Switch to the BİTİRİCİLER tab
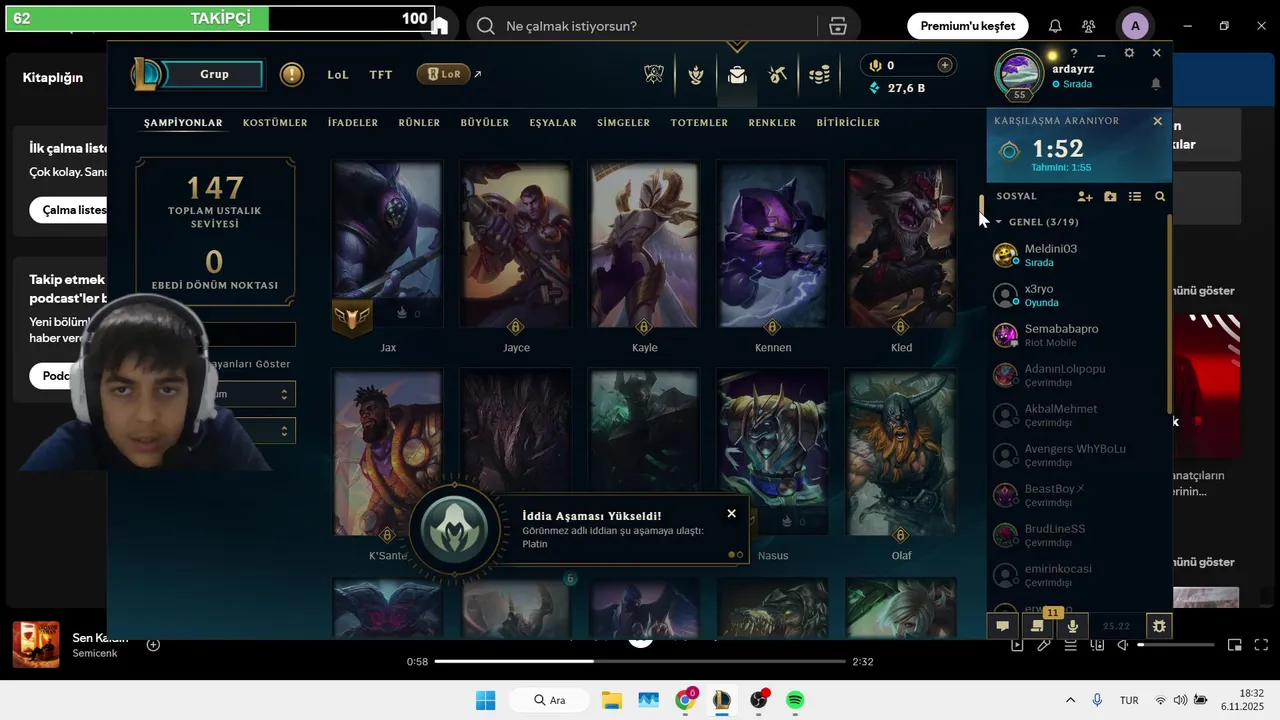The width and height of the screenshot is (1280, 720). click(x=848, y=123)
